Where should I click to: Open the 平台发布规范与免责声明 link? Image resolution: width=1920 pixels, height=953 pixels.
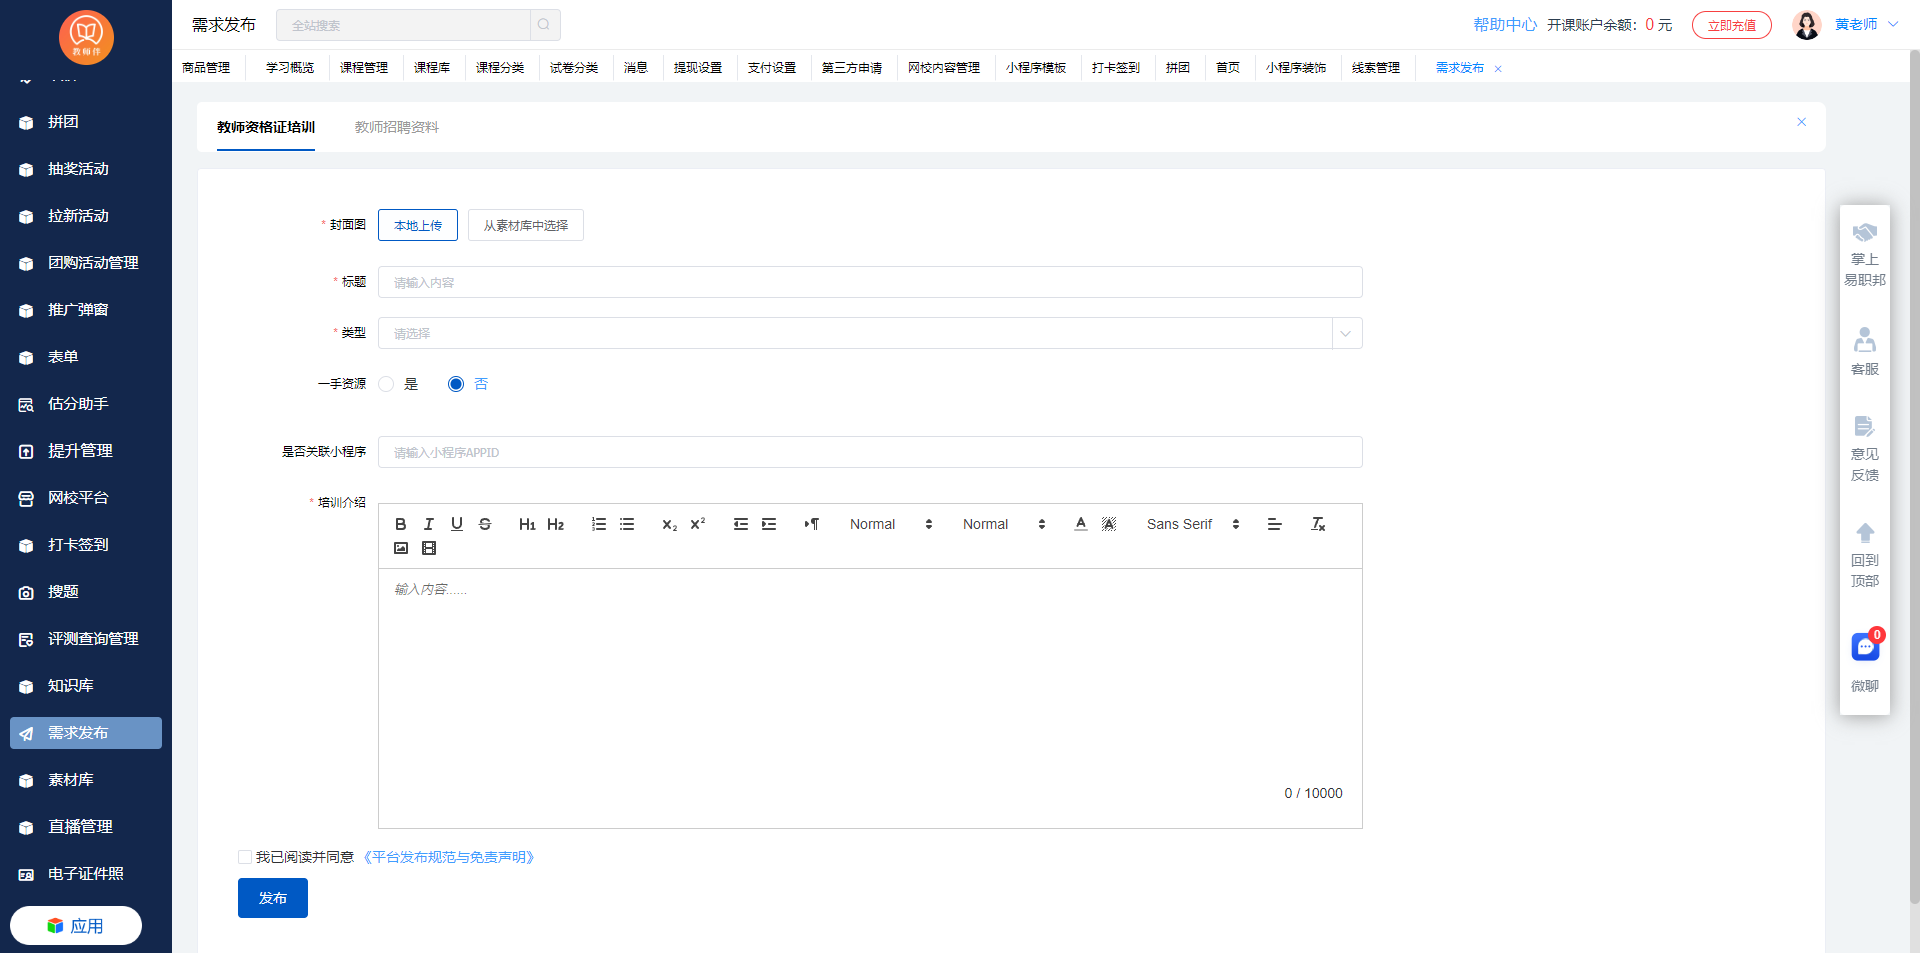point(449,857)
